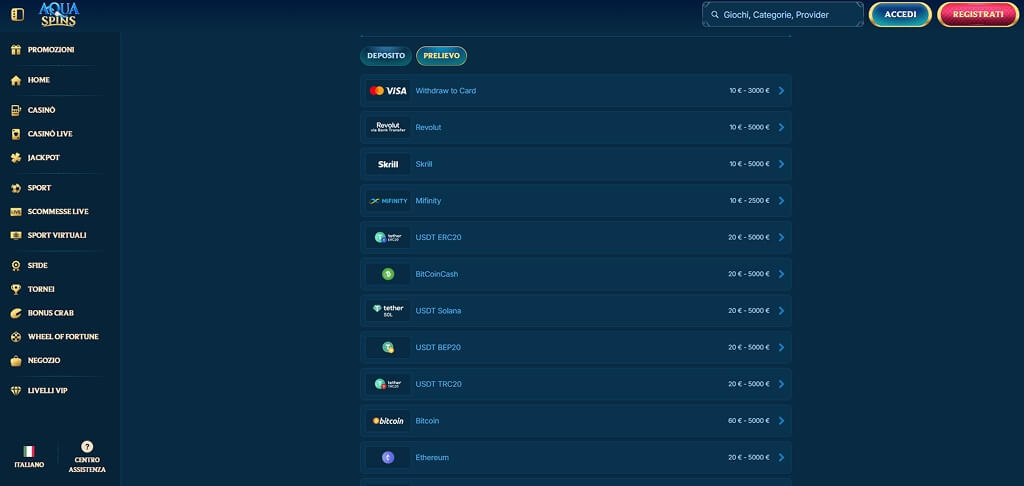Click the Visa Mastercard logo
This screenshot has height=486, width=1024.
388,91
